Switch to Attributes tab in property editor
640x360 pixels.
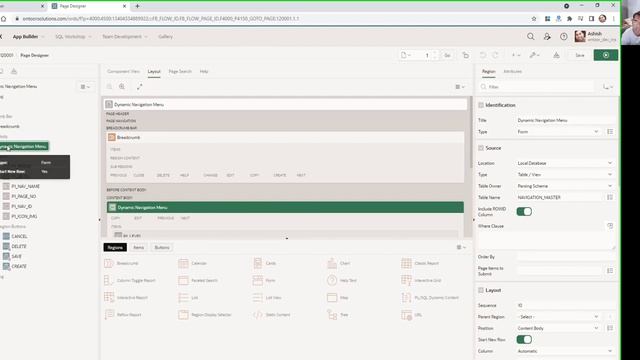click(x=513, y=71)
